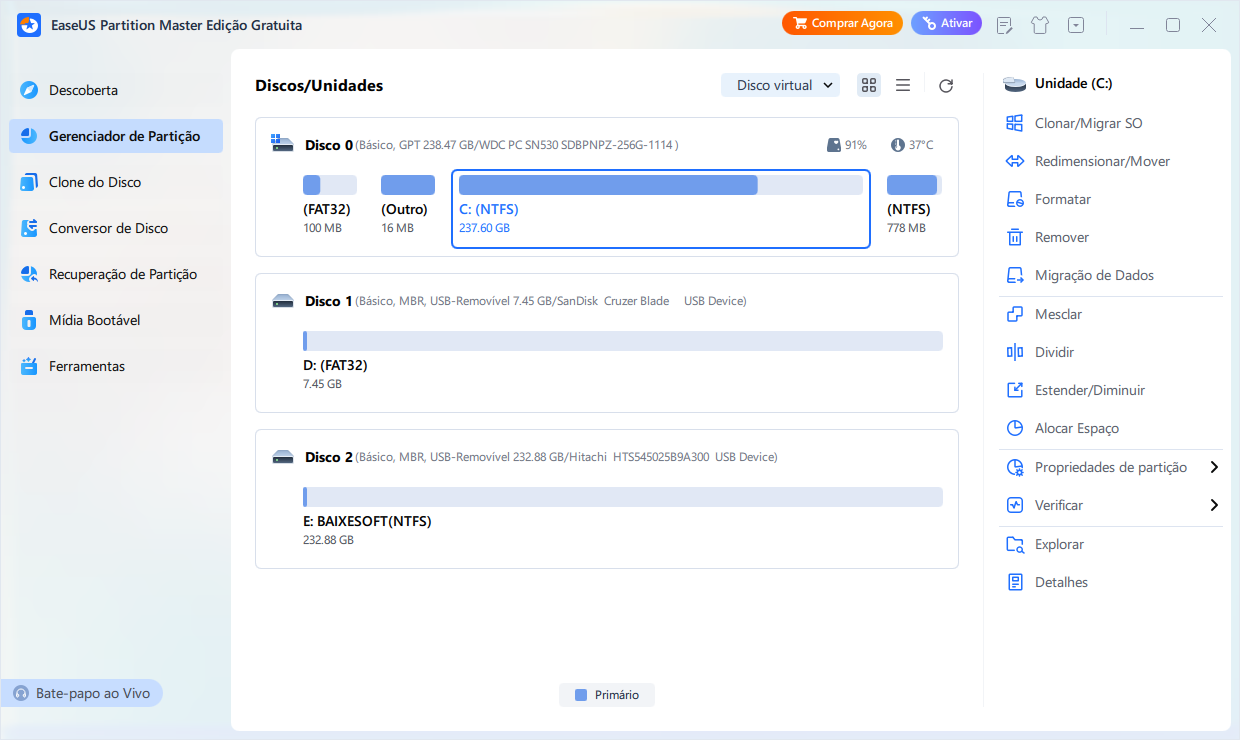Select the D: FAT32 partition bar
The width and height of the screenshot is (1240, 740).
click(x=622, y=341)
